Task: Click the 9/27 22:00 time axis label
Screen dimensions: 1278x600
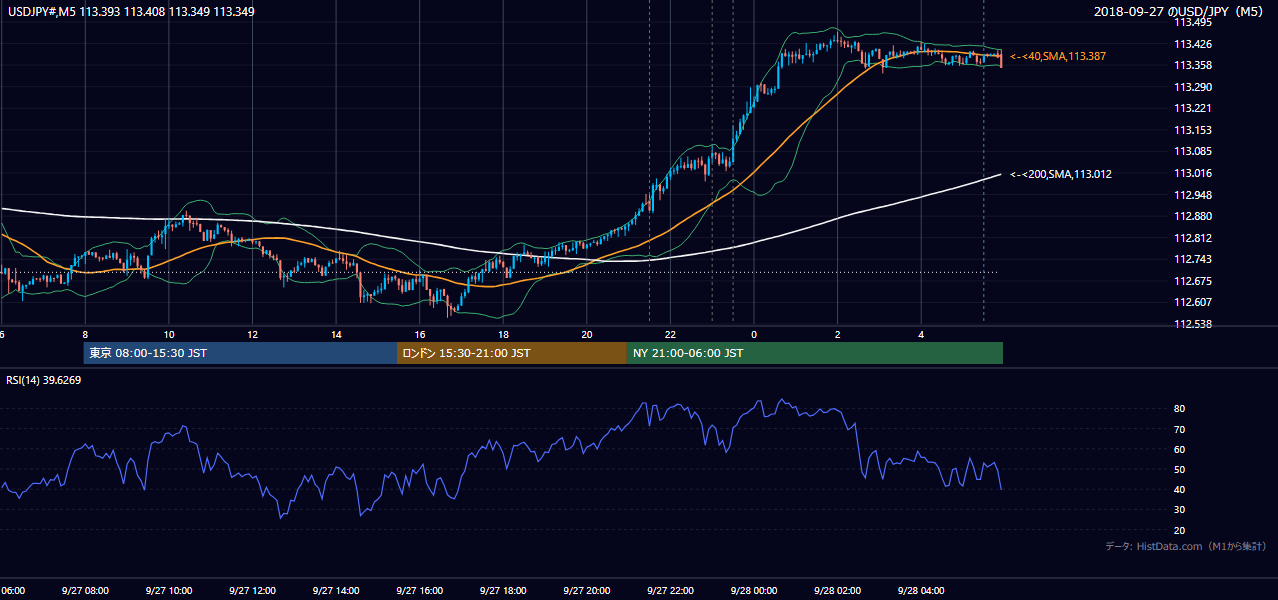Action: coord(670,591)
